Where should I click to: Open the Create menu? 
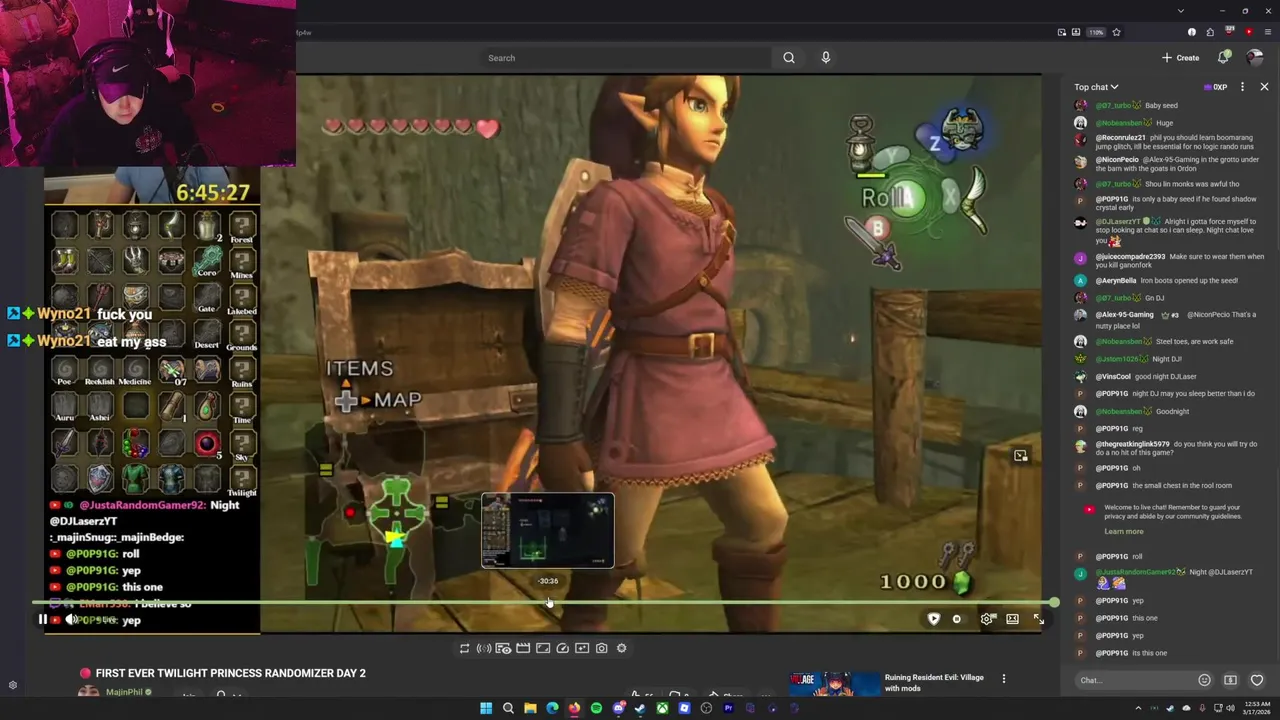coord(1181,58)
